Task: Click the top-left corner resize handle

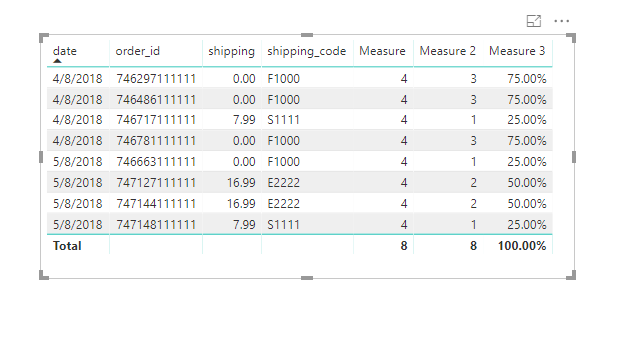Action: coord(43,38)
